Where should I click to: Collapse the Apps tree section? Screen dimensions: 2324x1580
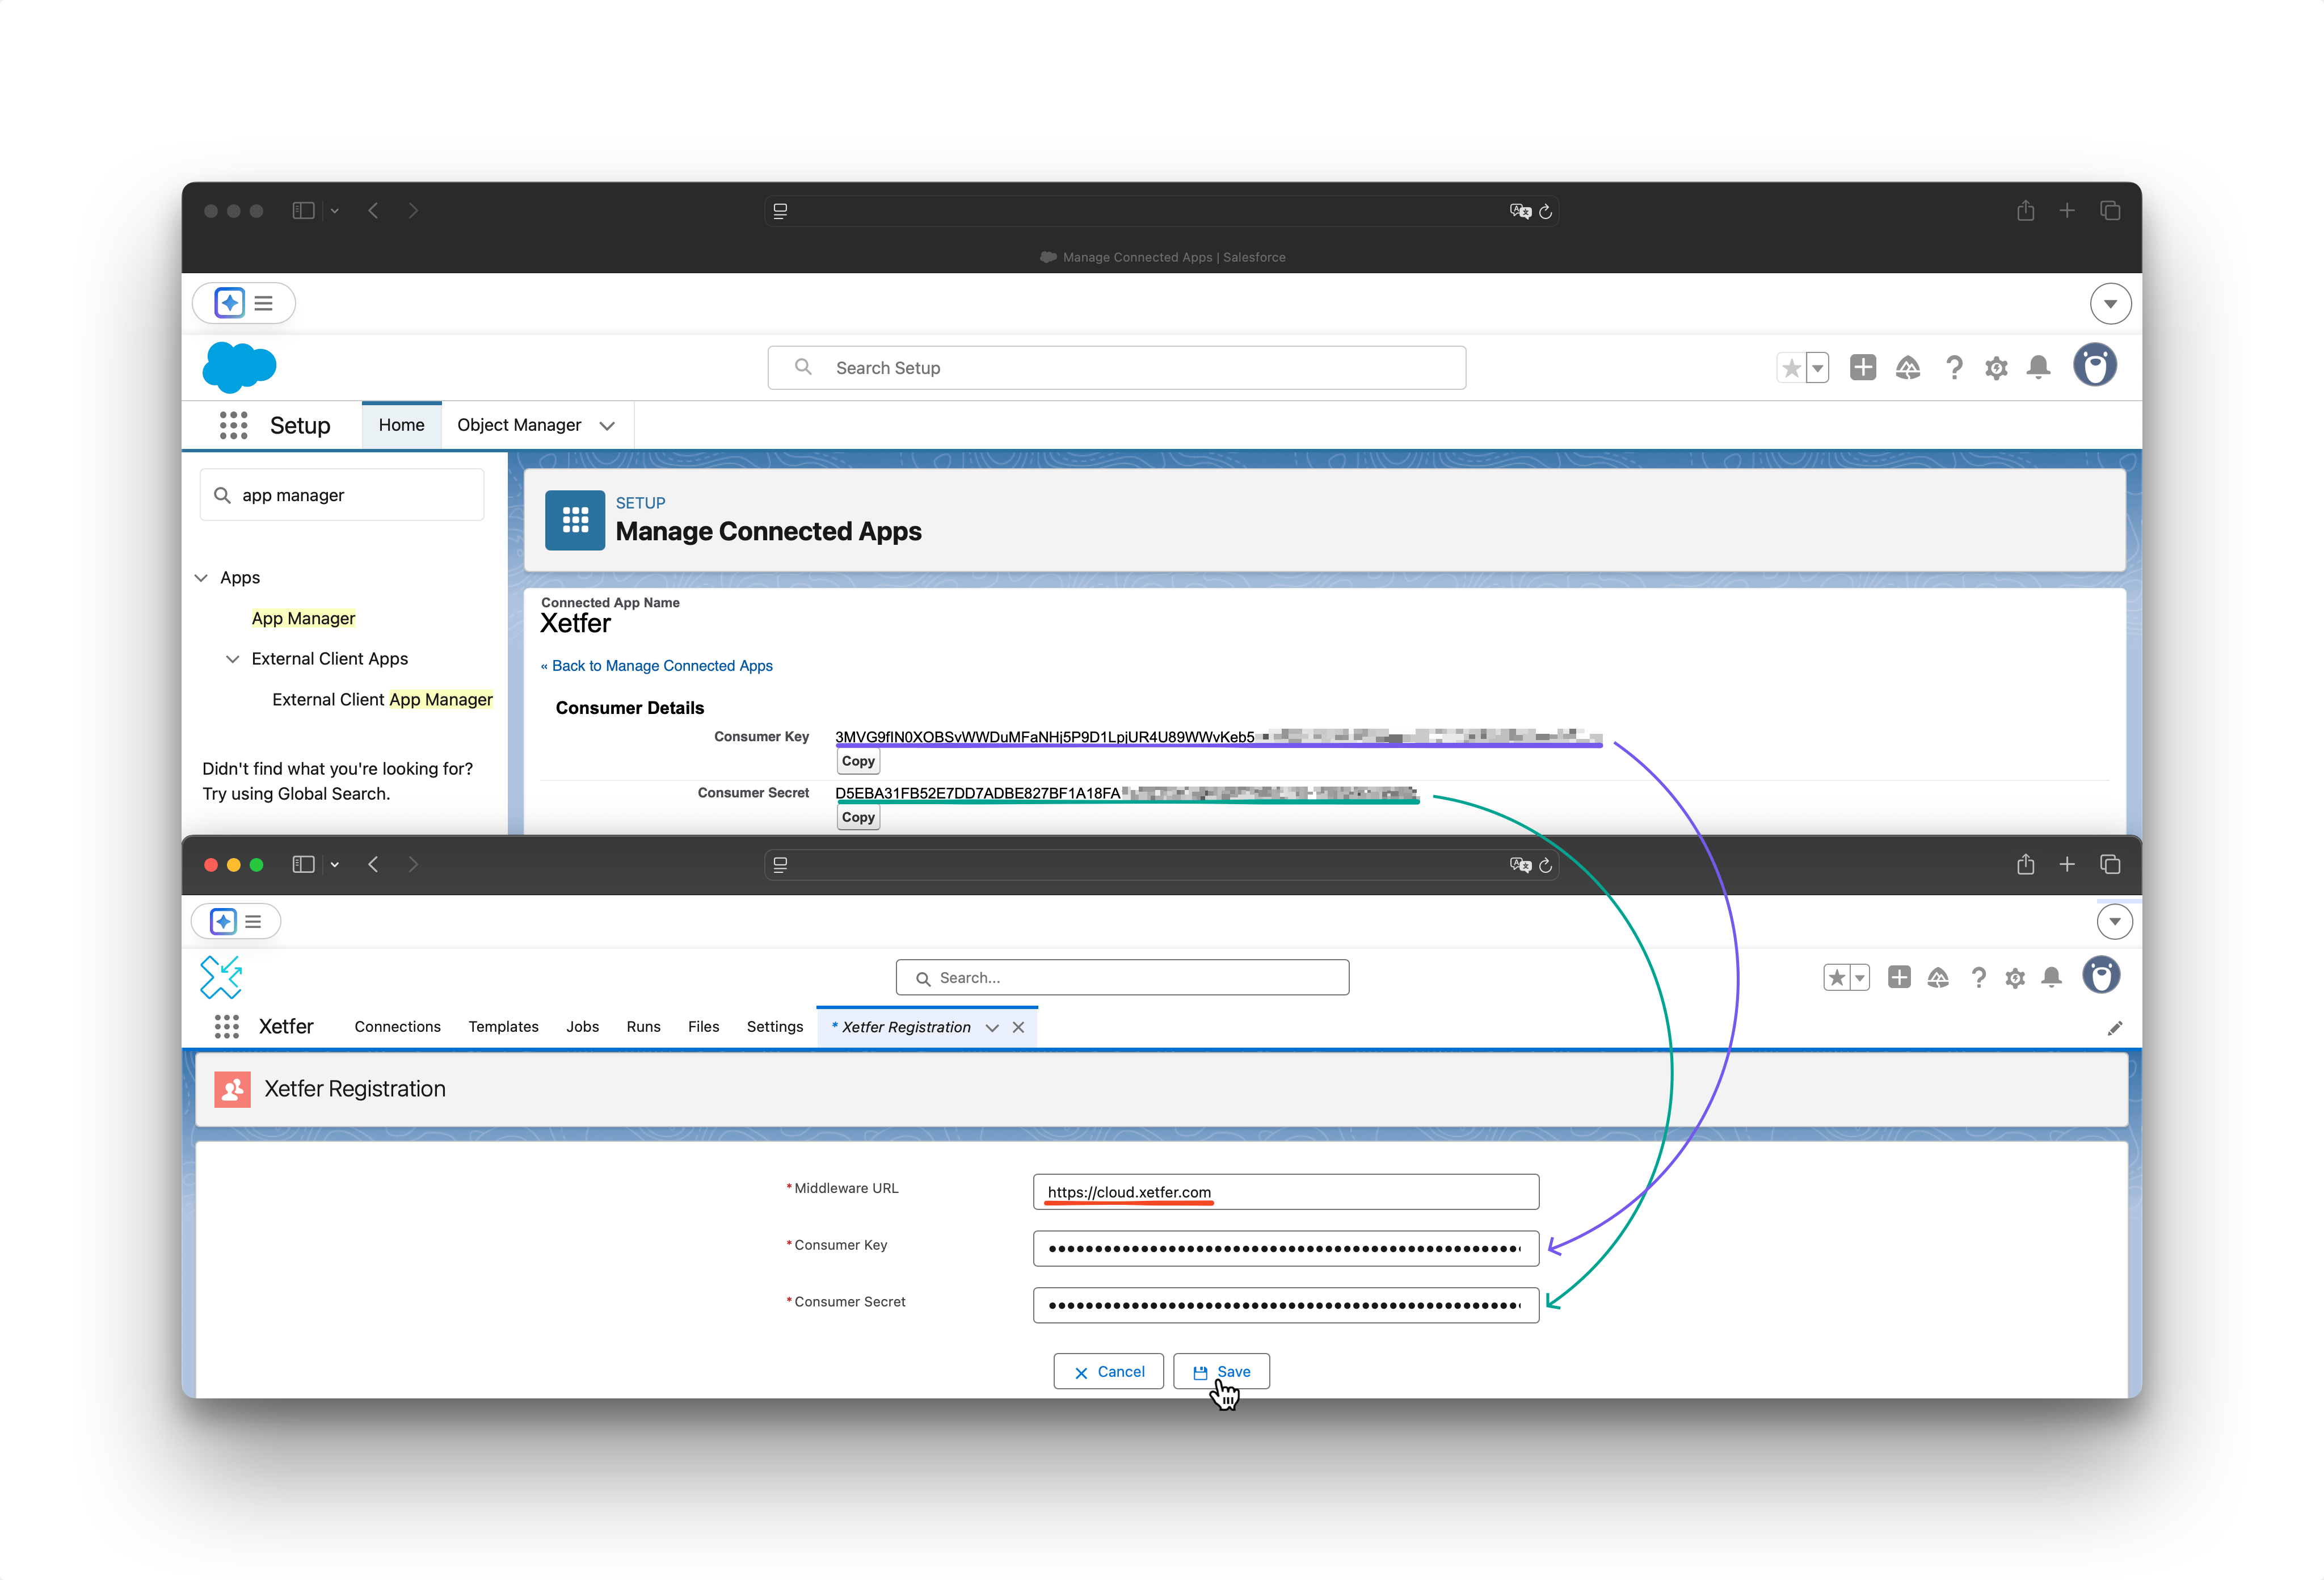coord(201,578)
